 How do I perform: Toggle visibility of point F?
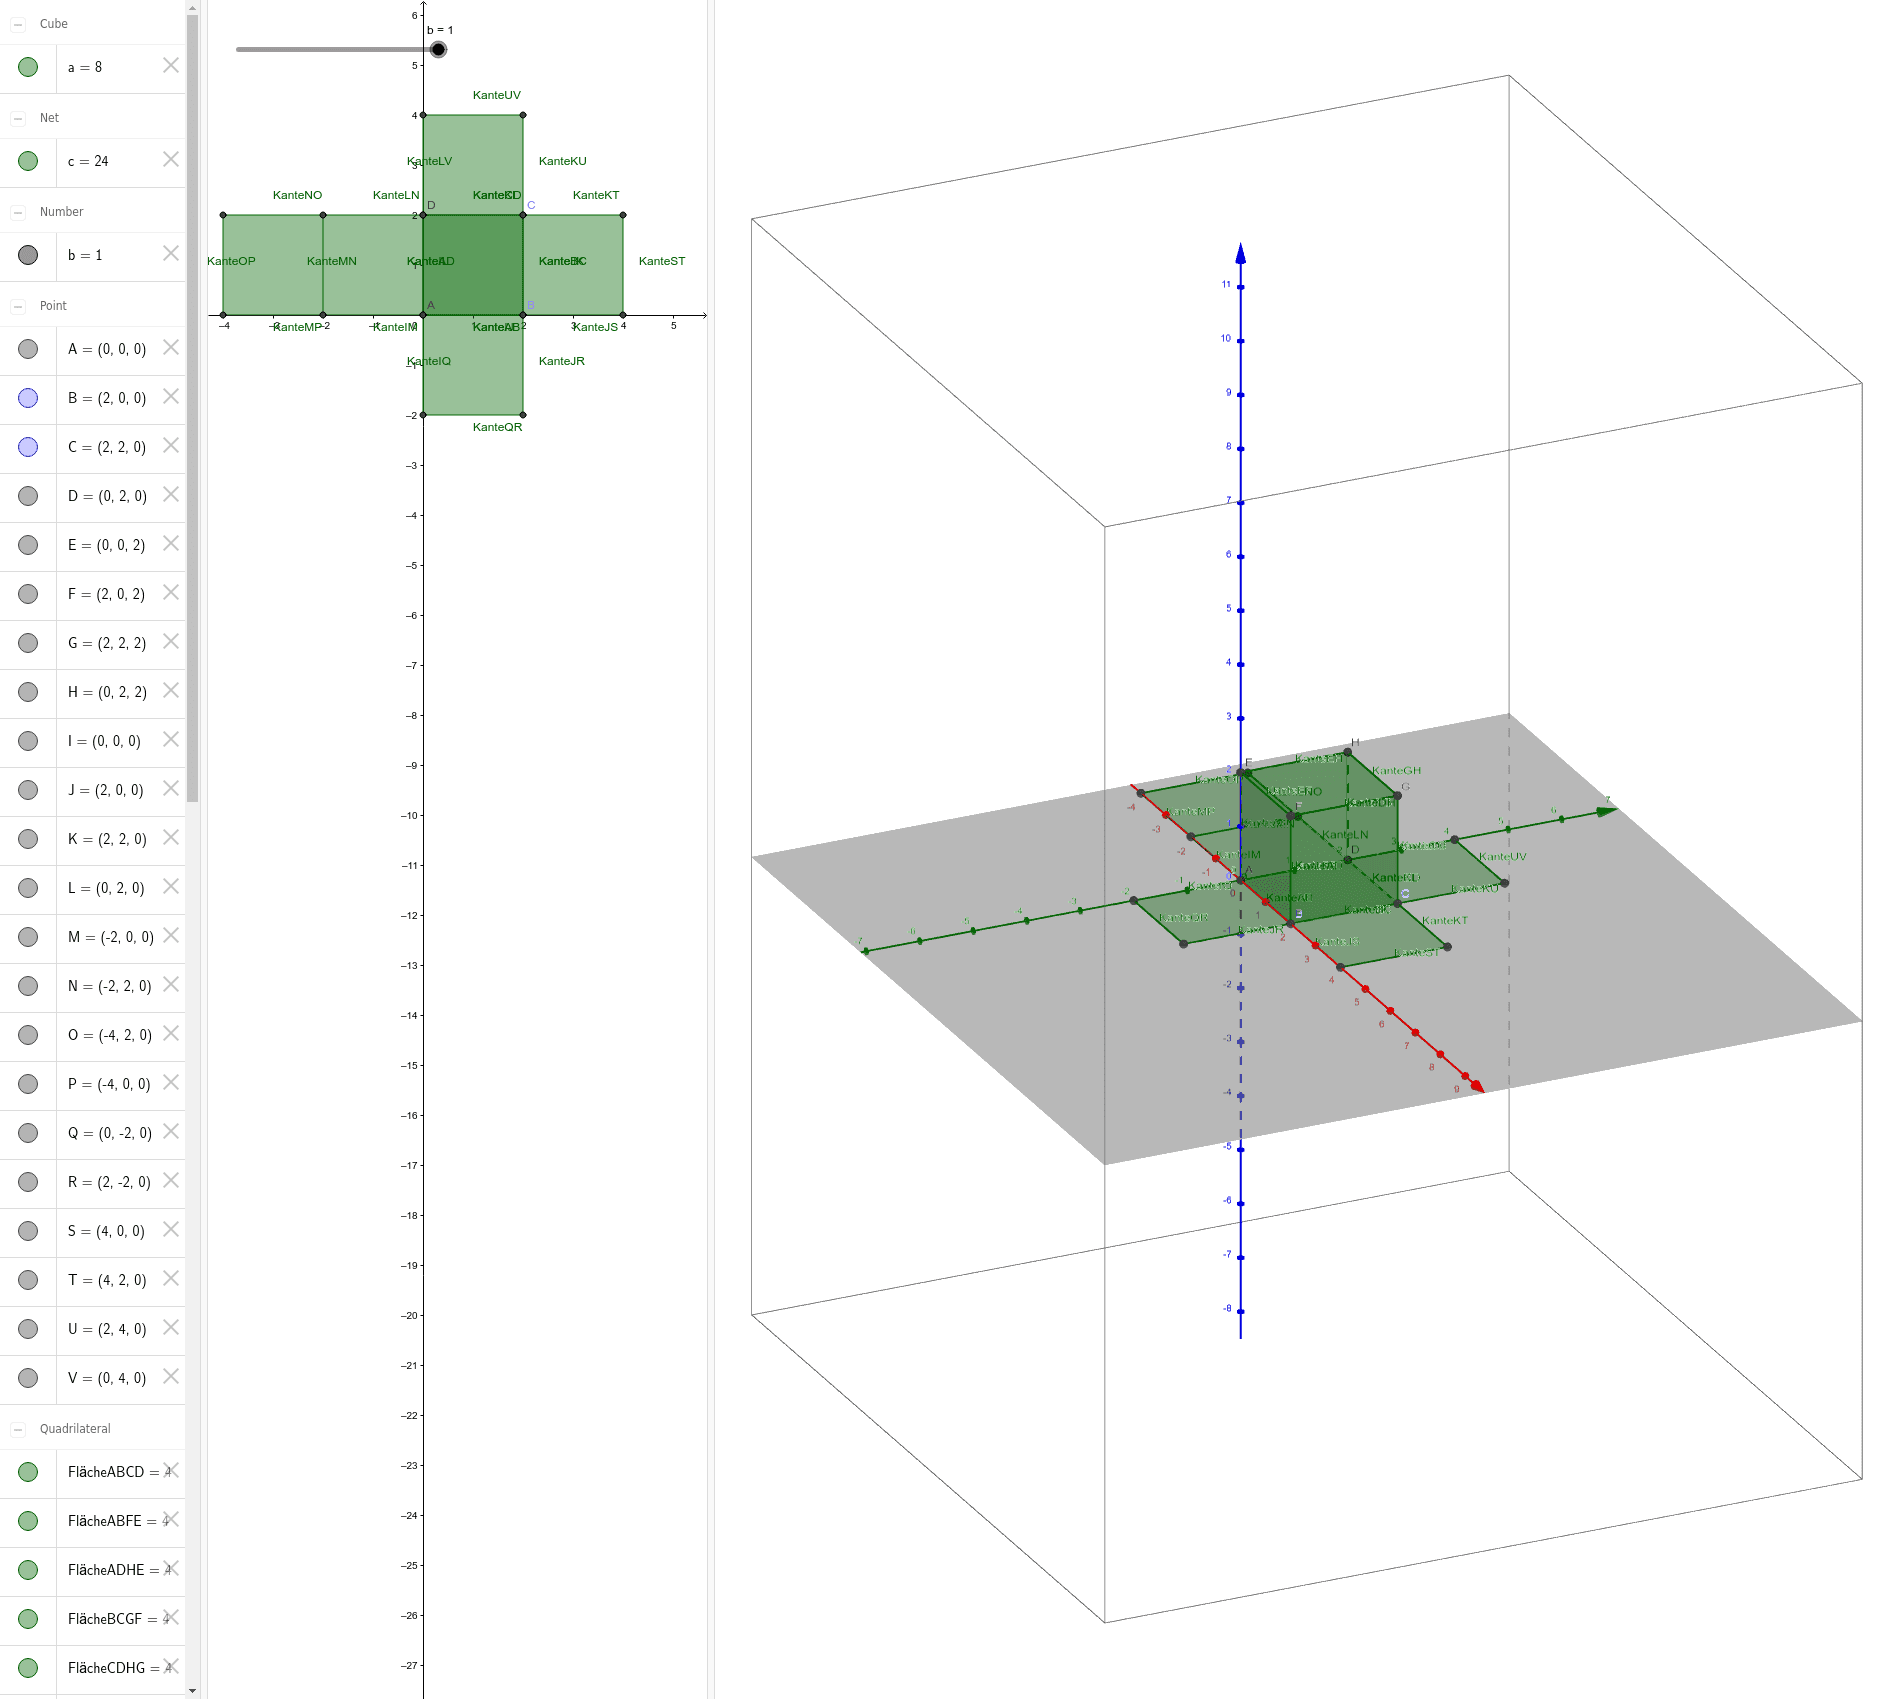coord(28,594)
